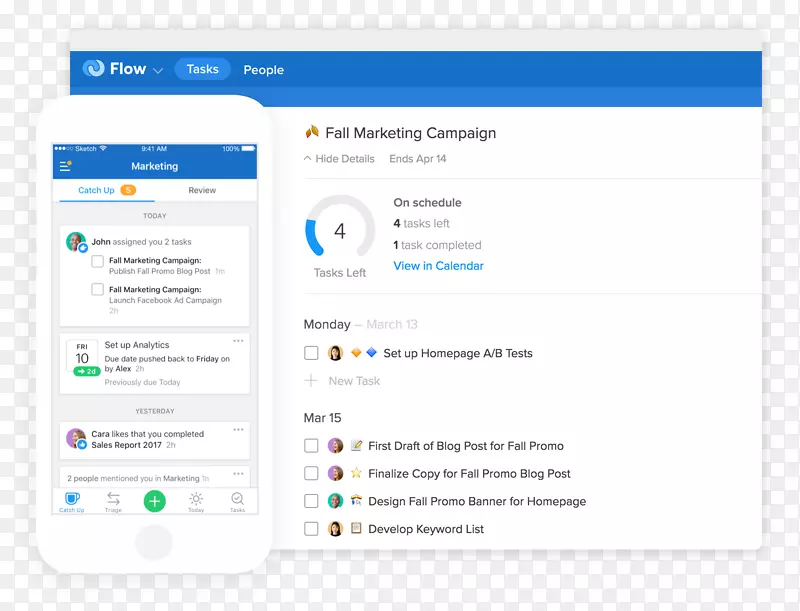
Task: Collapse details via Hide Details
Action: (x=339, y=159)
